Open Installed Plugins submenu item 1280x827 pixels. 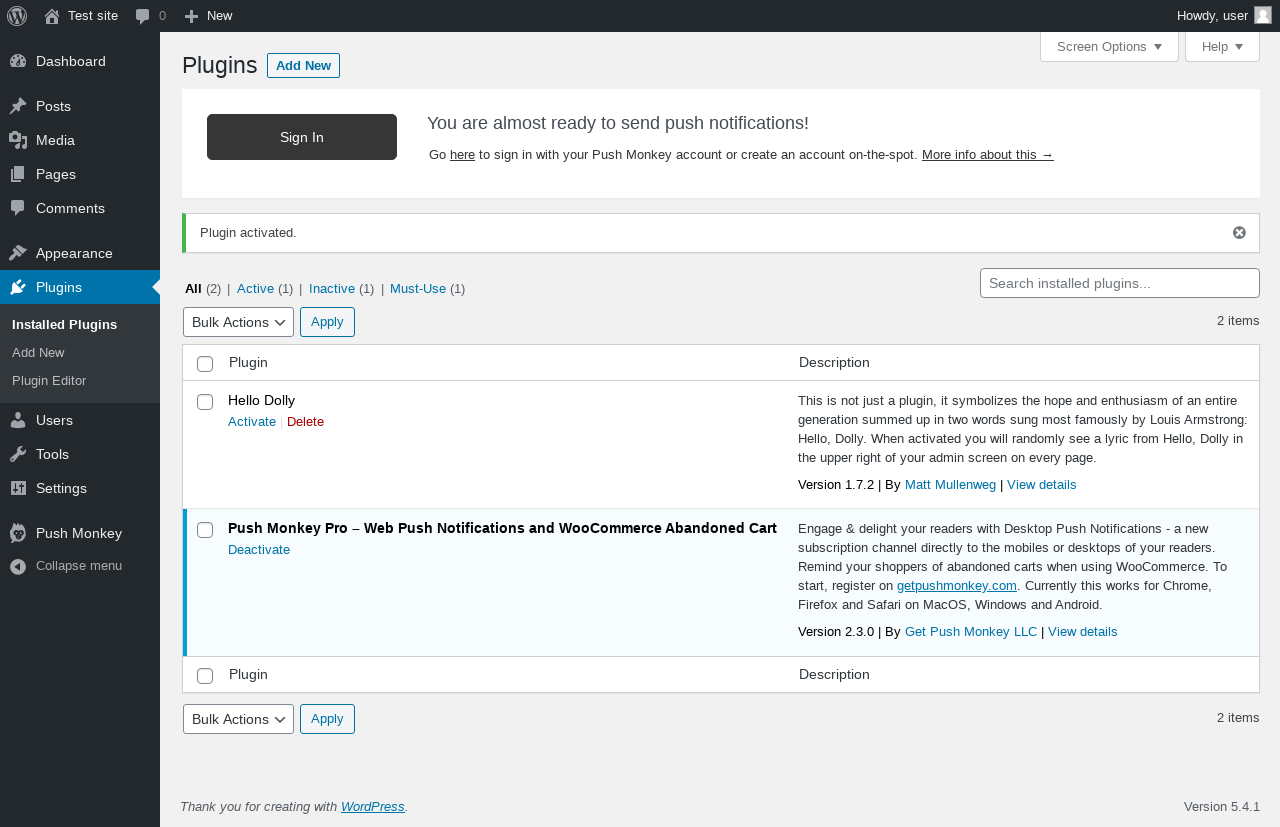click(x=64, y=324)
